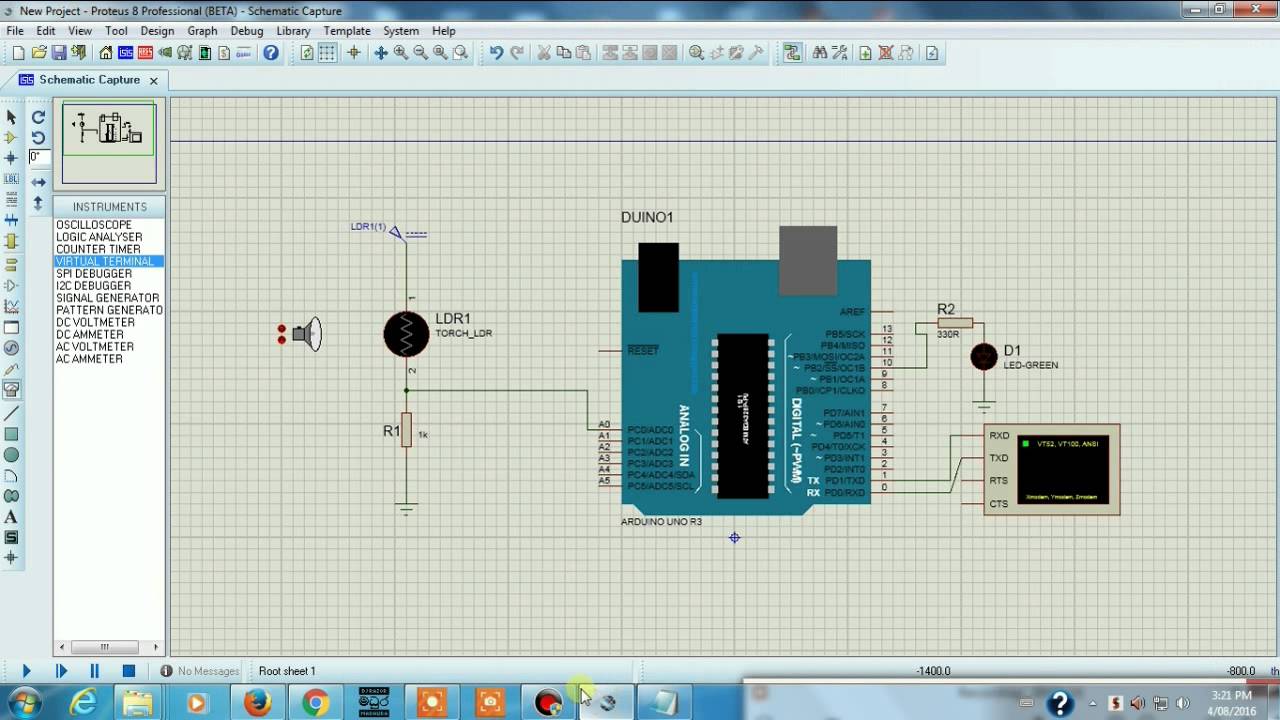Select Component mode in left toolbar
The image size is (1280, 720).
(x=12, y=138)
